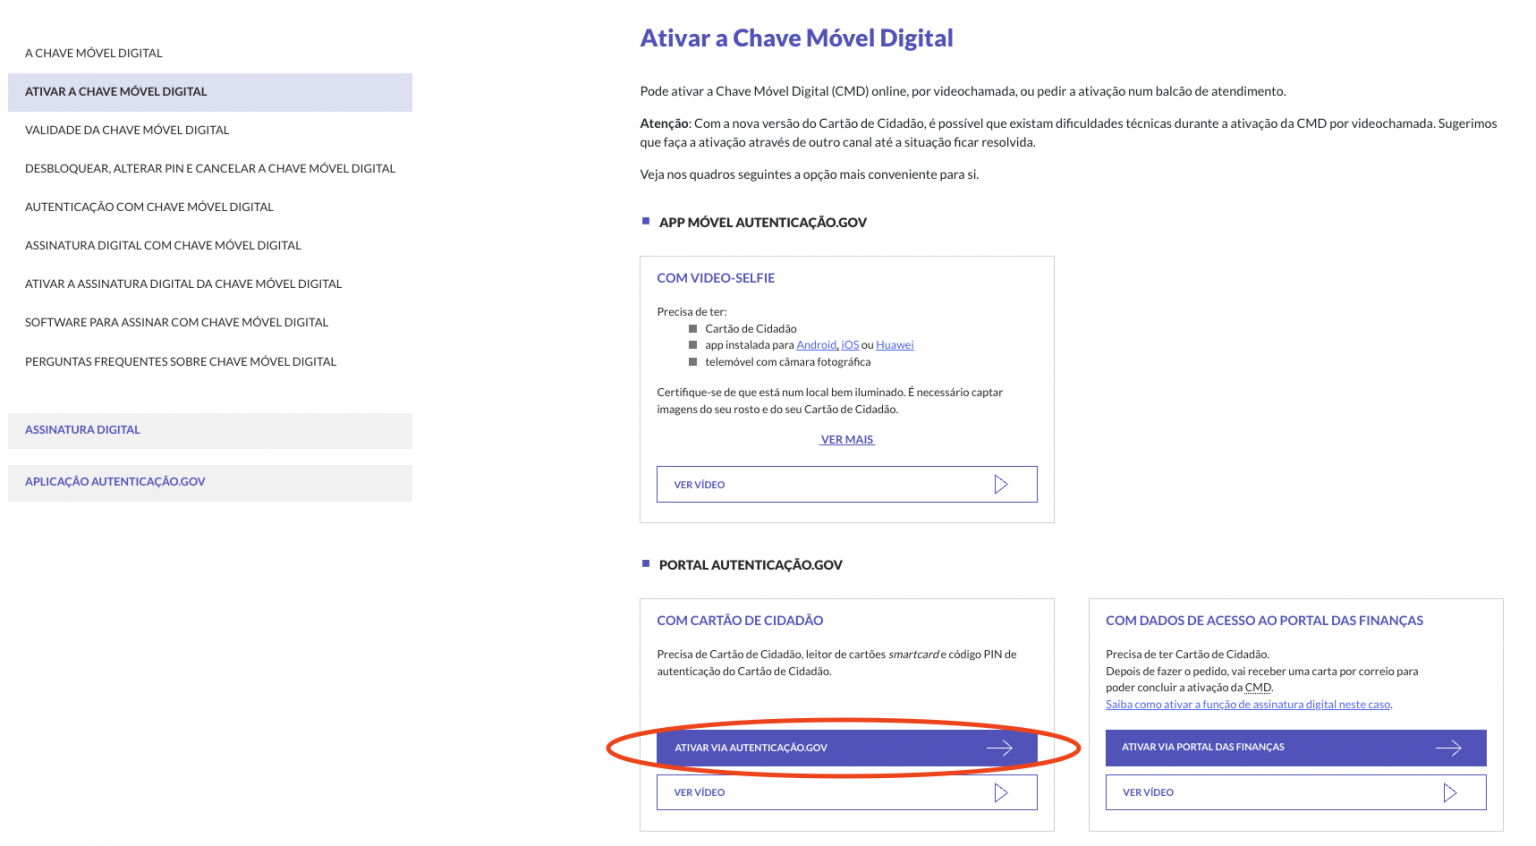Open Validade da Chave Móvel Digital page
Viewport: 1536px width, 846px height.
pyautogui.click(x=127, y=130)
